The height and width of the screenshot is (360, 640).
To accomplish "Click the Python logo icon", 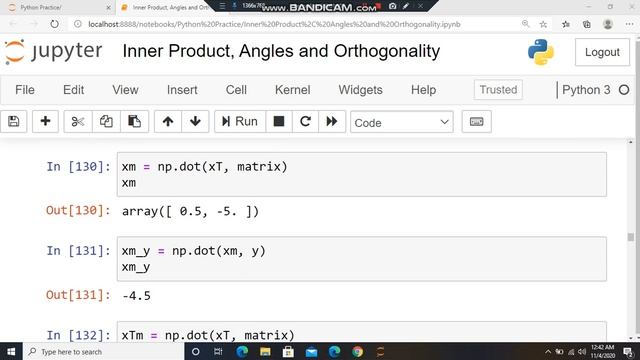I will (541, 52).
